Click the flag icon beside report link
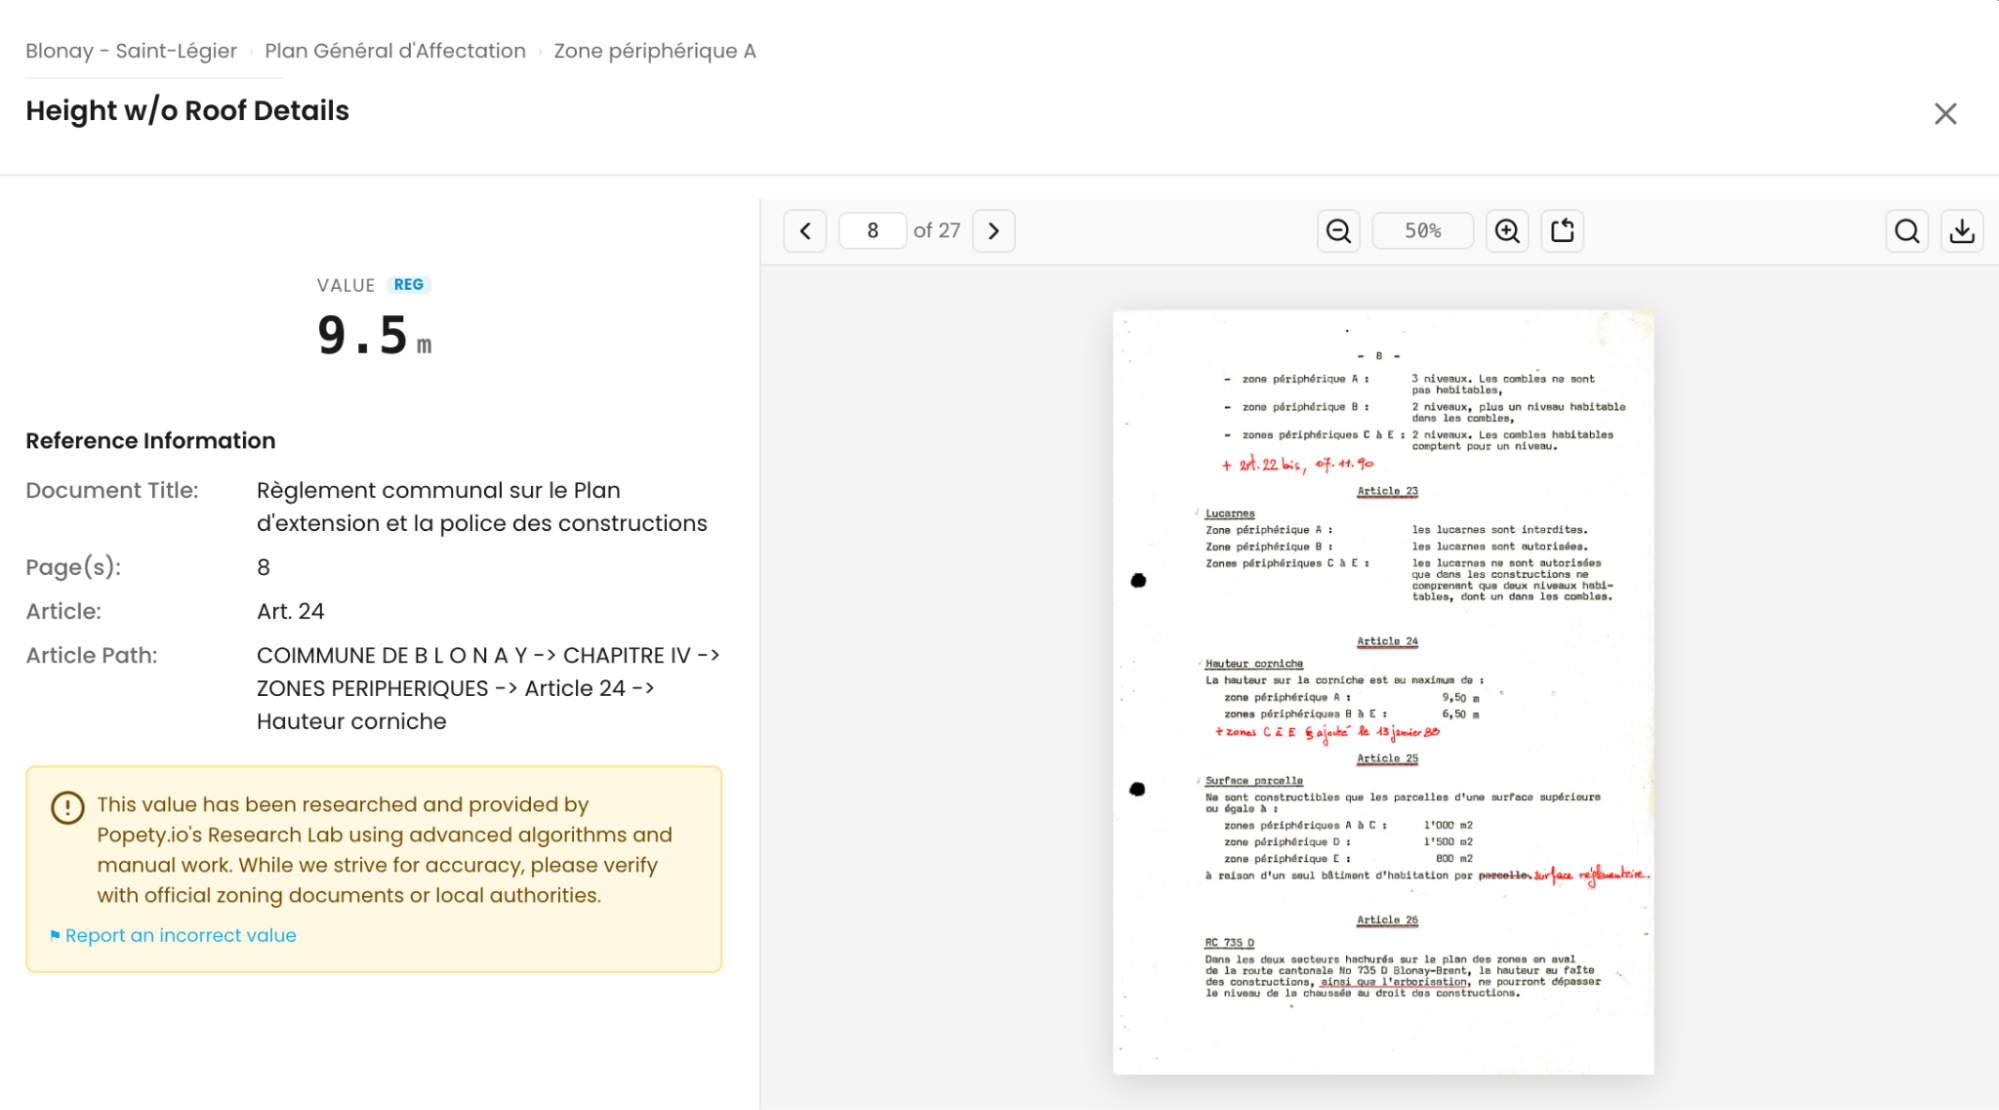This screenshot has width=1999, height=1110. pos(55,936)
